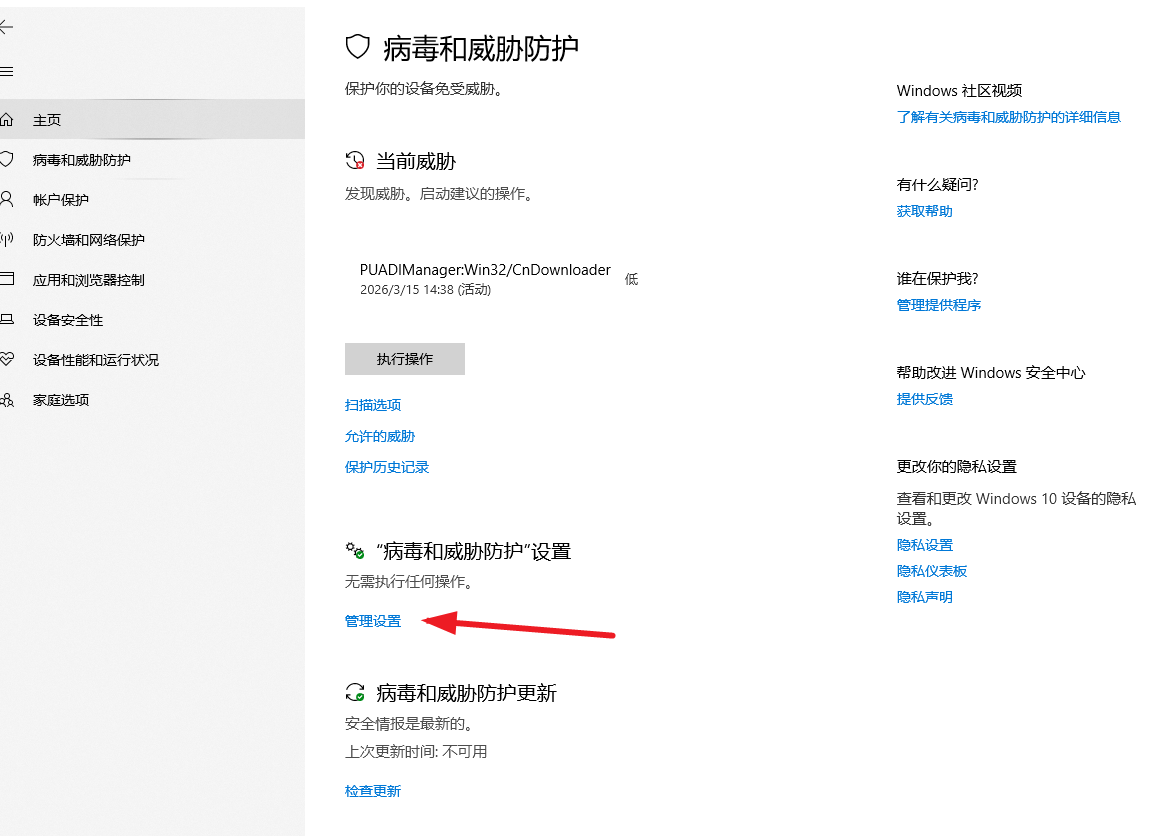Open the 扫描选项 link
Screen dimensions: 1166x836
click(373, 405)
